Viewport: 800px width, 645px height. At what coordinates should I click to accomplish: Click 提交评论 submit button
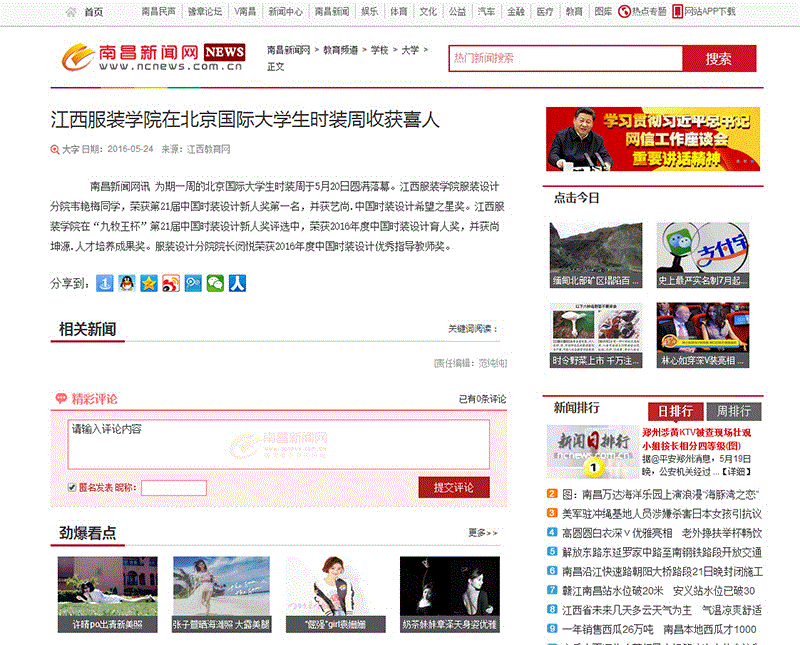(453, 488)
